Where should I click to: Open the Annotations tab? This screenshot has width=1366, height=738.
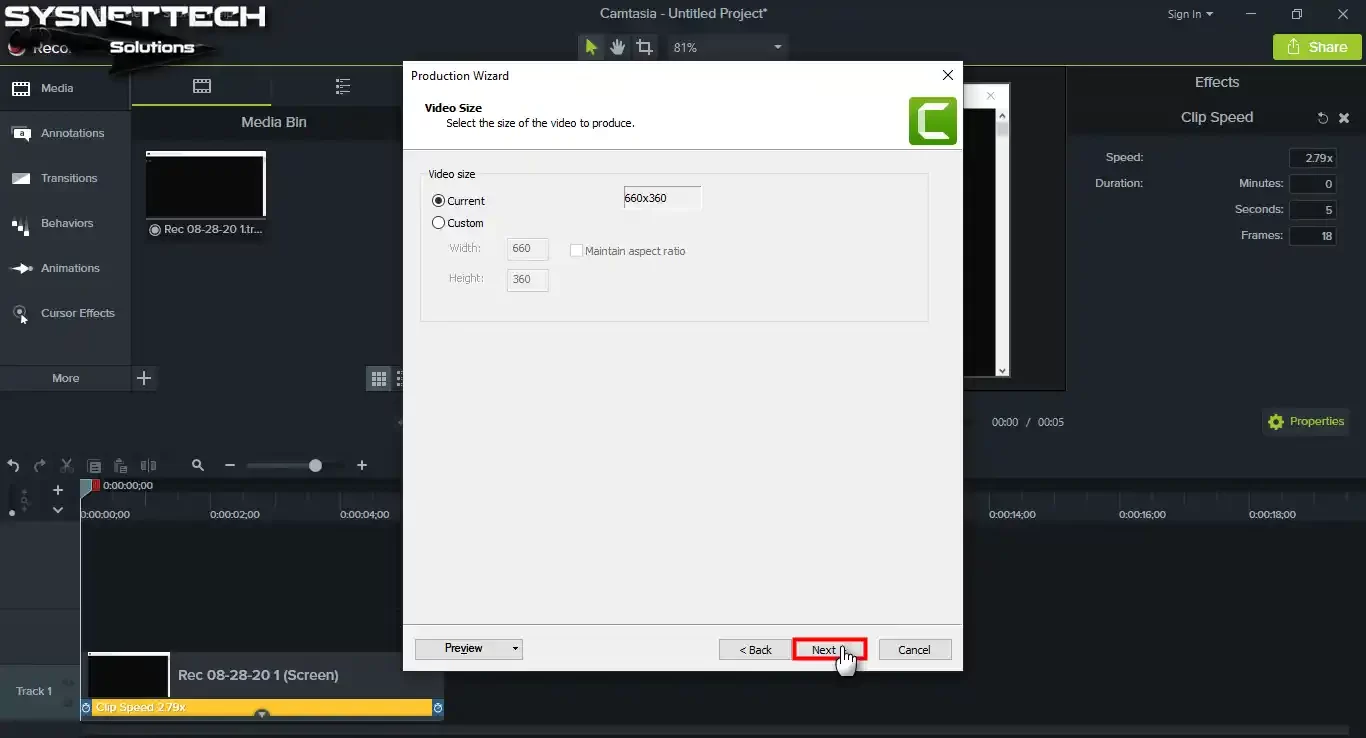65,133
